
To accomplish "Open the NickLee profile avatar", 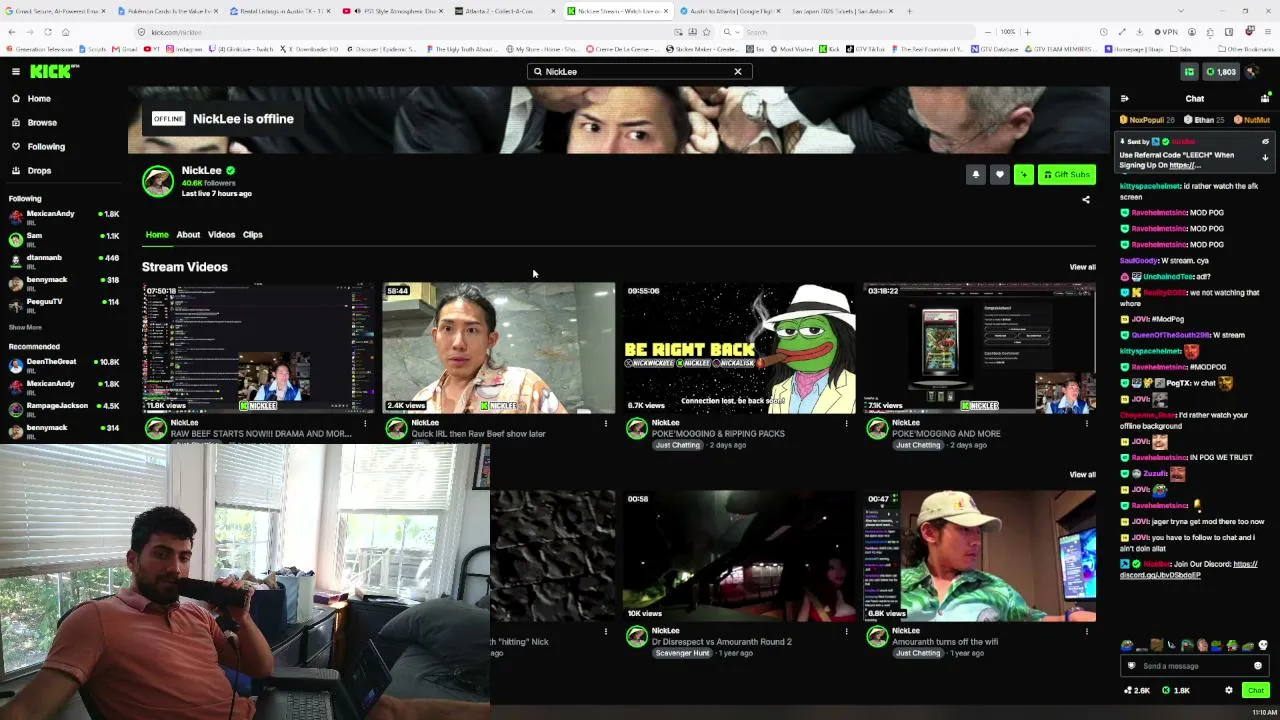I will coord(158,181).
